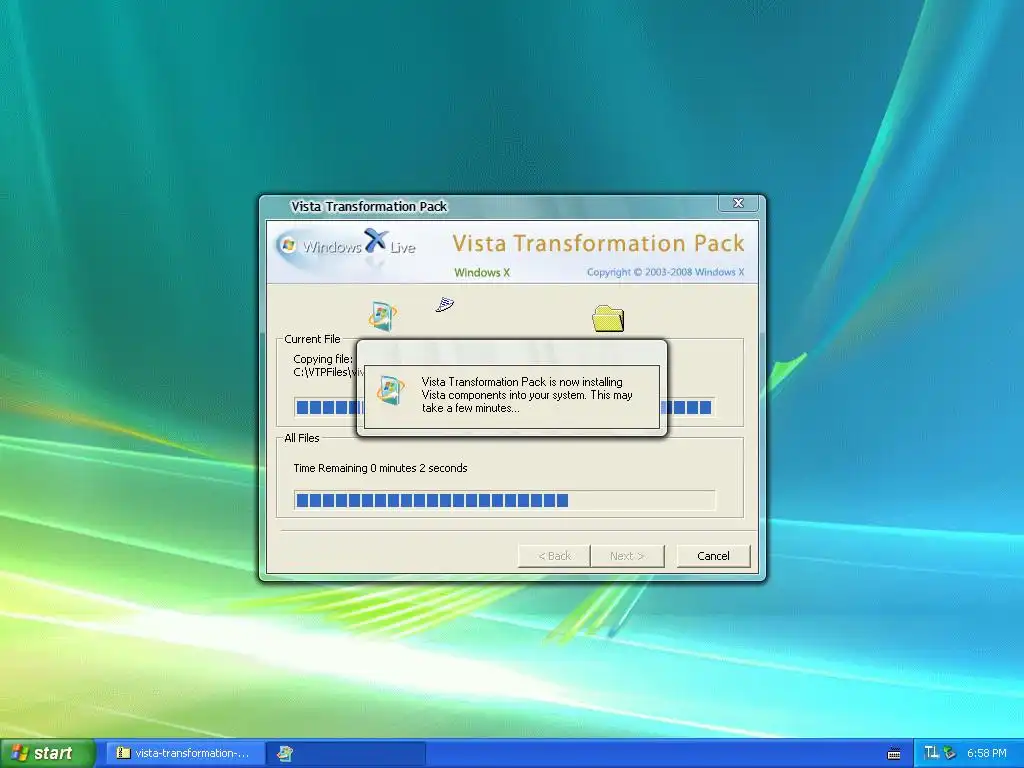Click the on-screen keyboard icon in taskbar
The height and width of the screenshot is (768, 1024).
pos(894,754)
